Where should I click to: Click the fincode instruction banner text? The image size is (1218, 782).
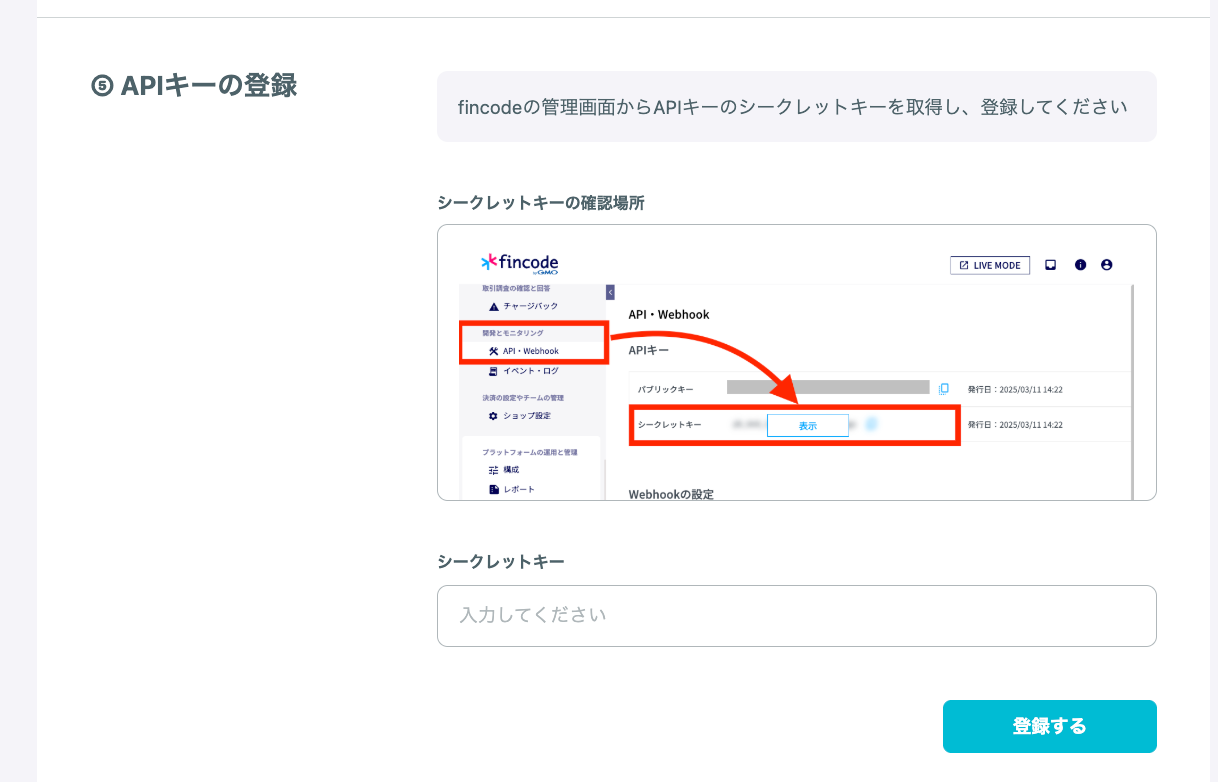click(796, 106)
